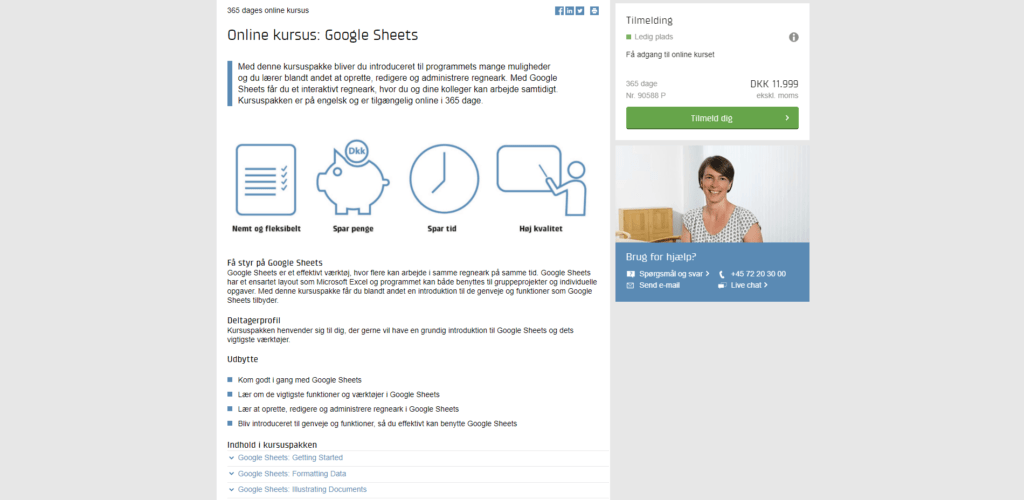The width and height of the screenshot is (1024, 500).
Task: Click the 'Deltagerprofil' heading
Action: coord(254,320)
